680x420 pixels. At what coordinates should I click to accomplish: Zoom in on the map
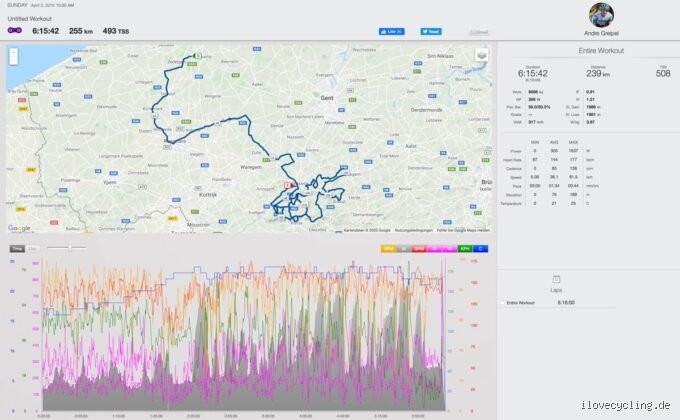coord(14,52)
